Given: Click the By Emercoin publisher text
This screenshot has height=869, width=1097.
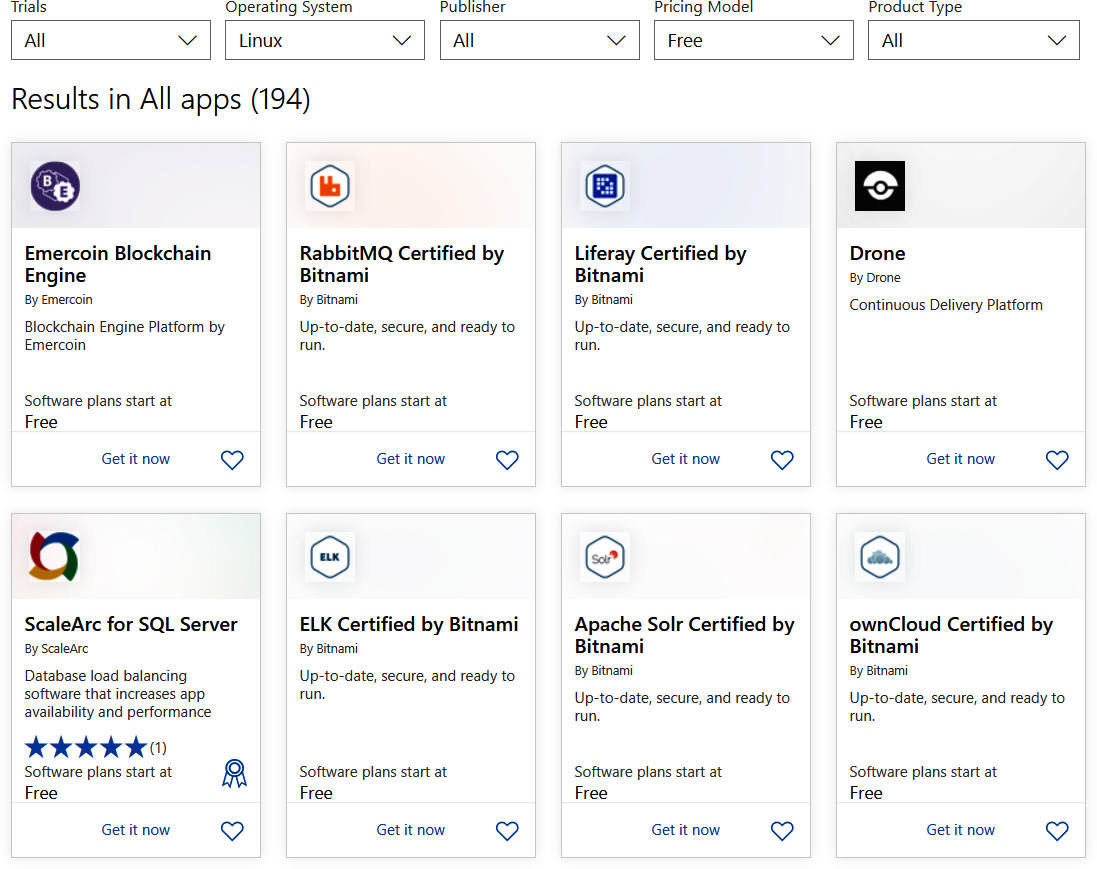Looking at the screenshot, I should click(x=59, y=299).
